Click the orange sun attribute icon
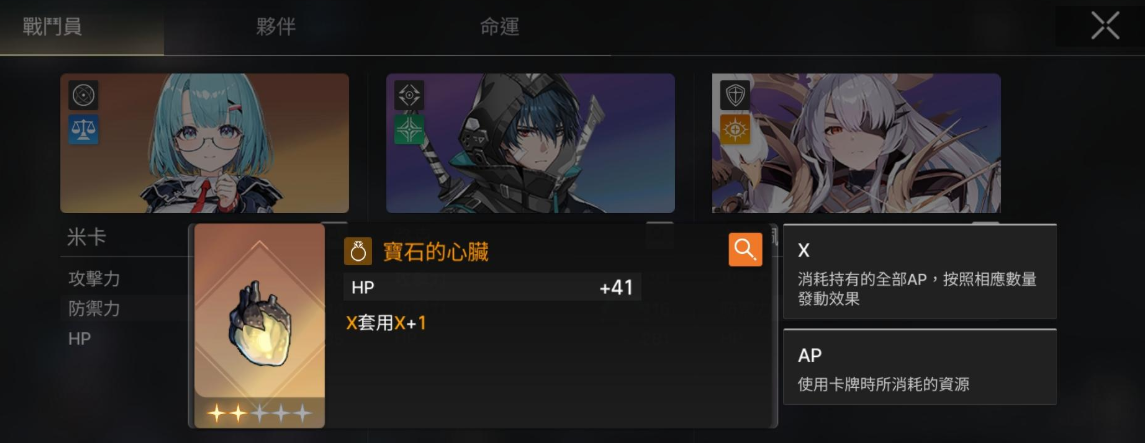The image size is (1145, 443). point(735,129)
